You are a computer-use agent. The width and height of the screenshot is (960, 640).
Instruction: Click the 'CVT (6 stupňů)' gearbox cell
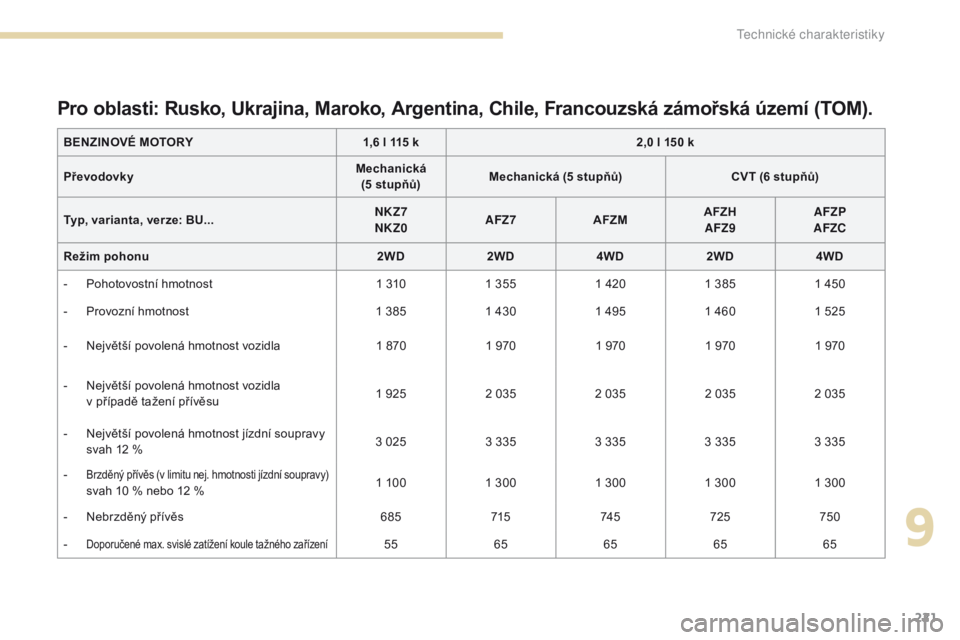coord(774,176)
